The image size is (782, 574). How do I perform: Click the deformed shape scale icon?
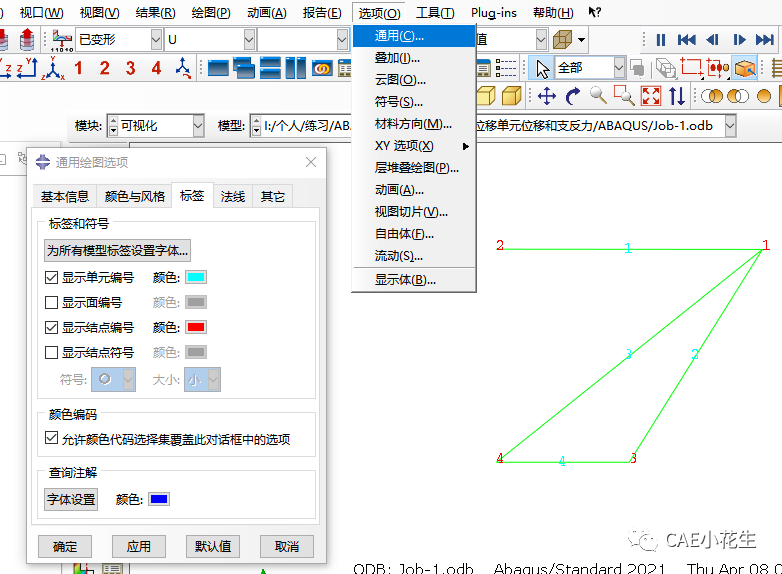[x=62, y=40]
